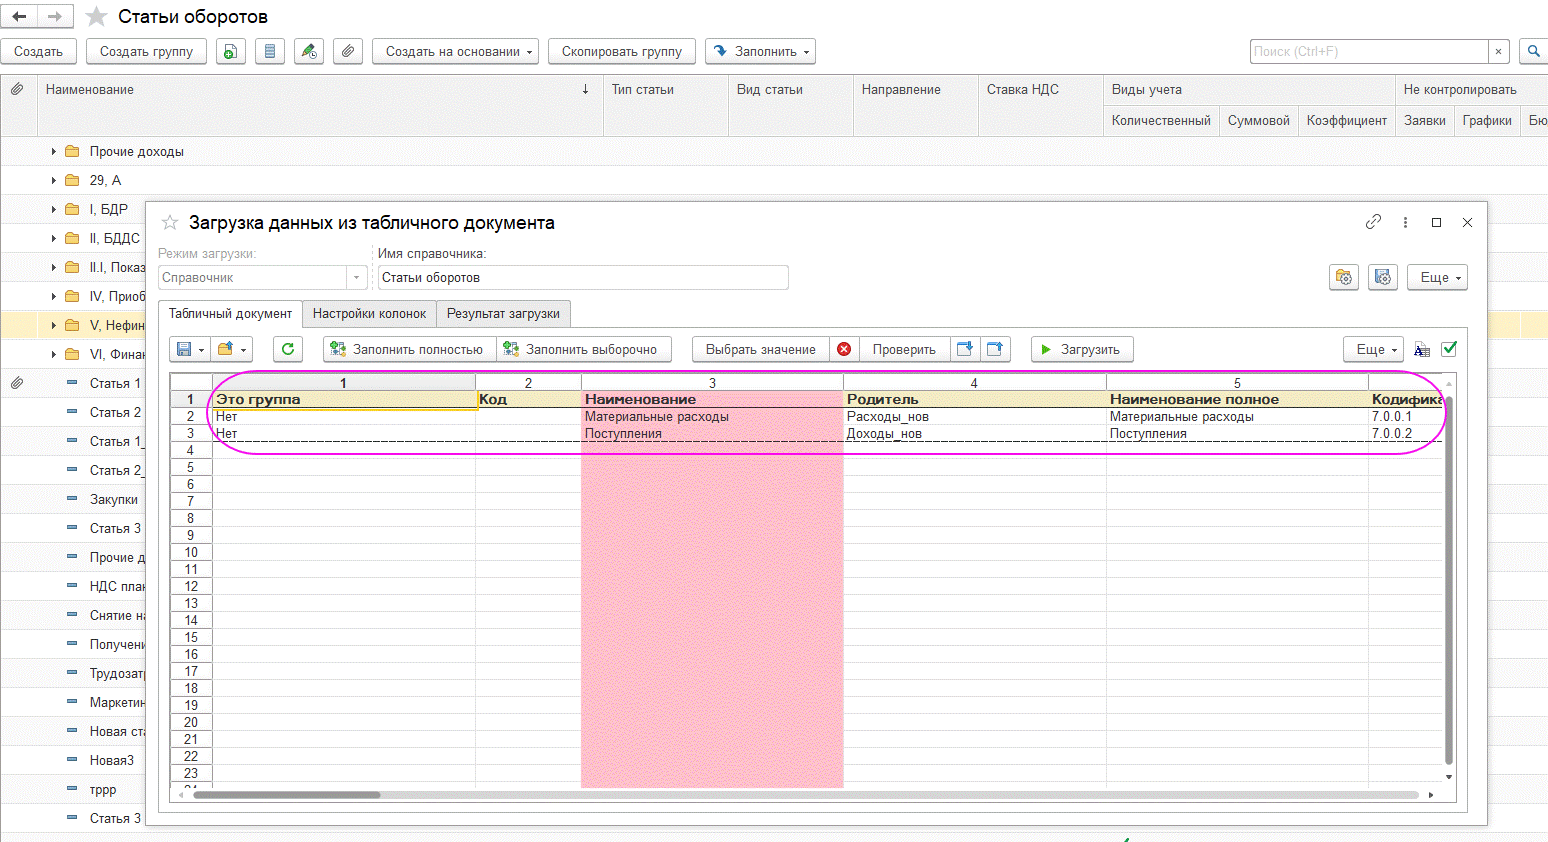Click the Заполнить полностью button
This screenshot has width=1548, height=842.
tap(409, 349)
